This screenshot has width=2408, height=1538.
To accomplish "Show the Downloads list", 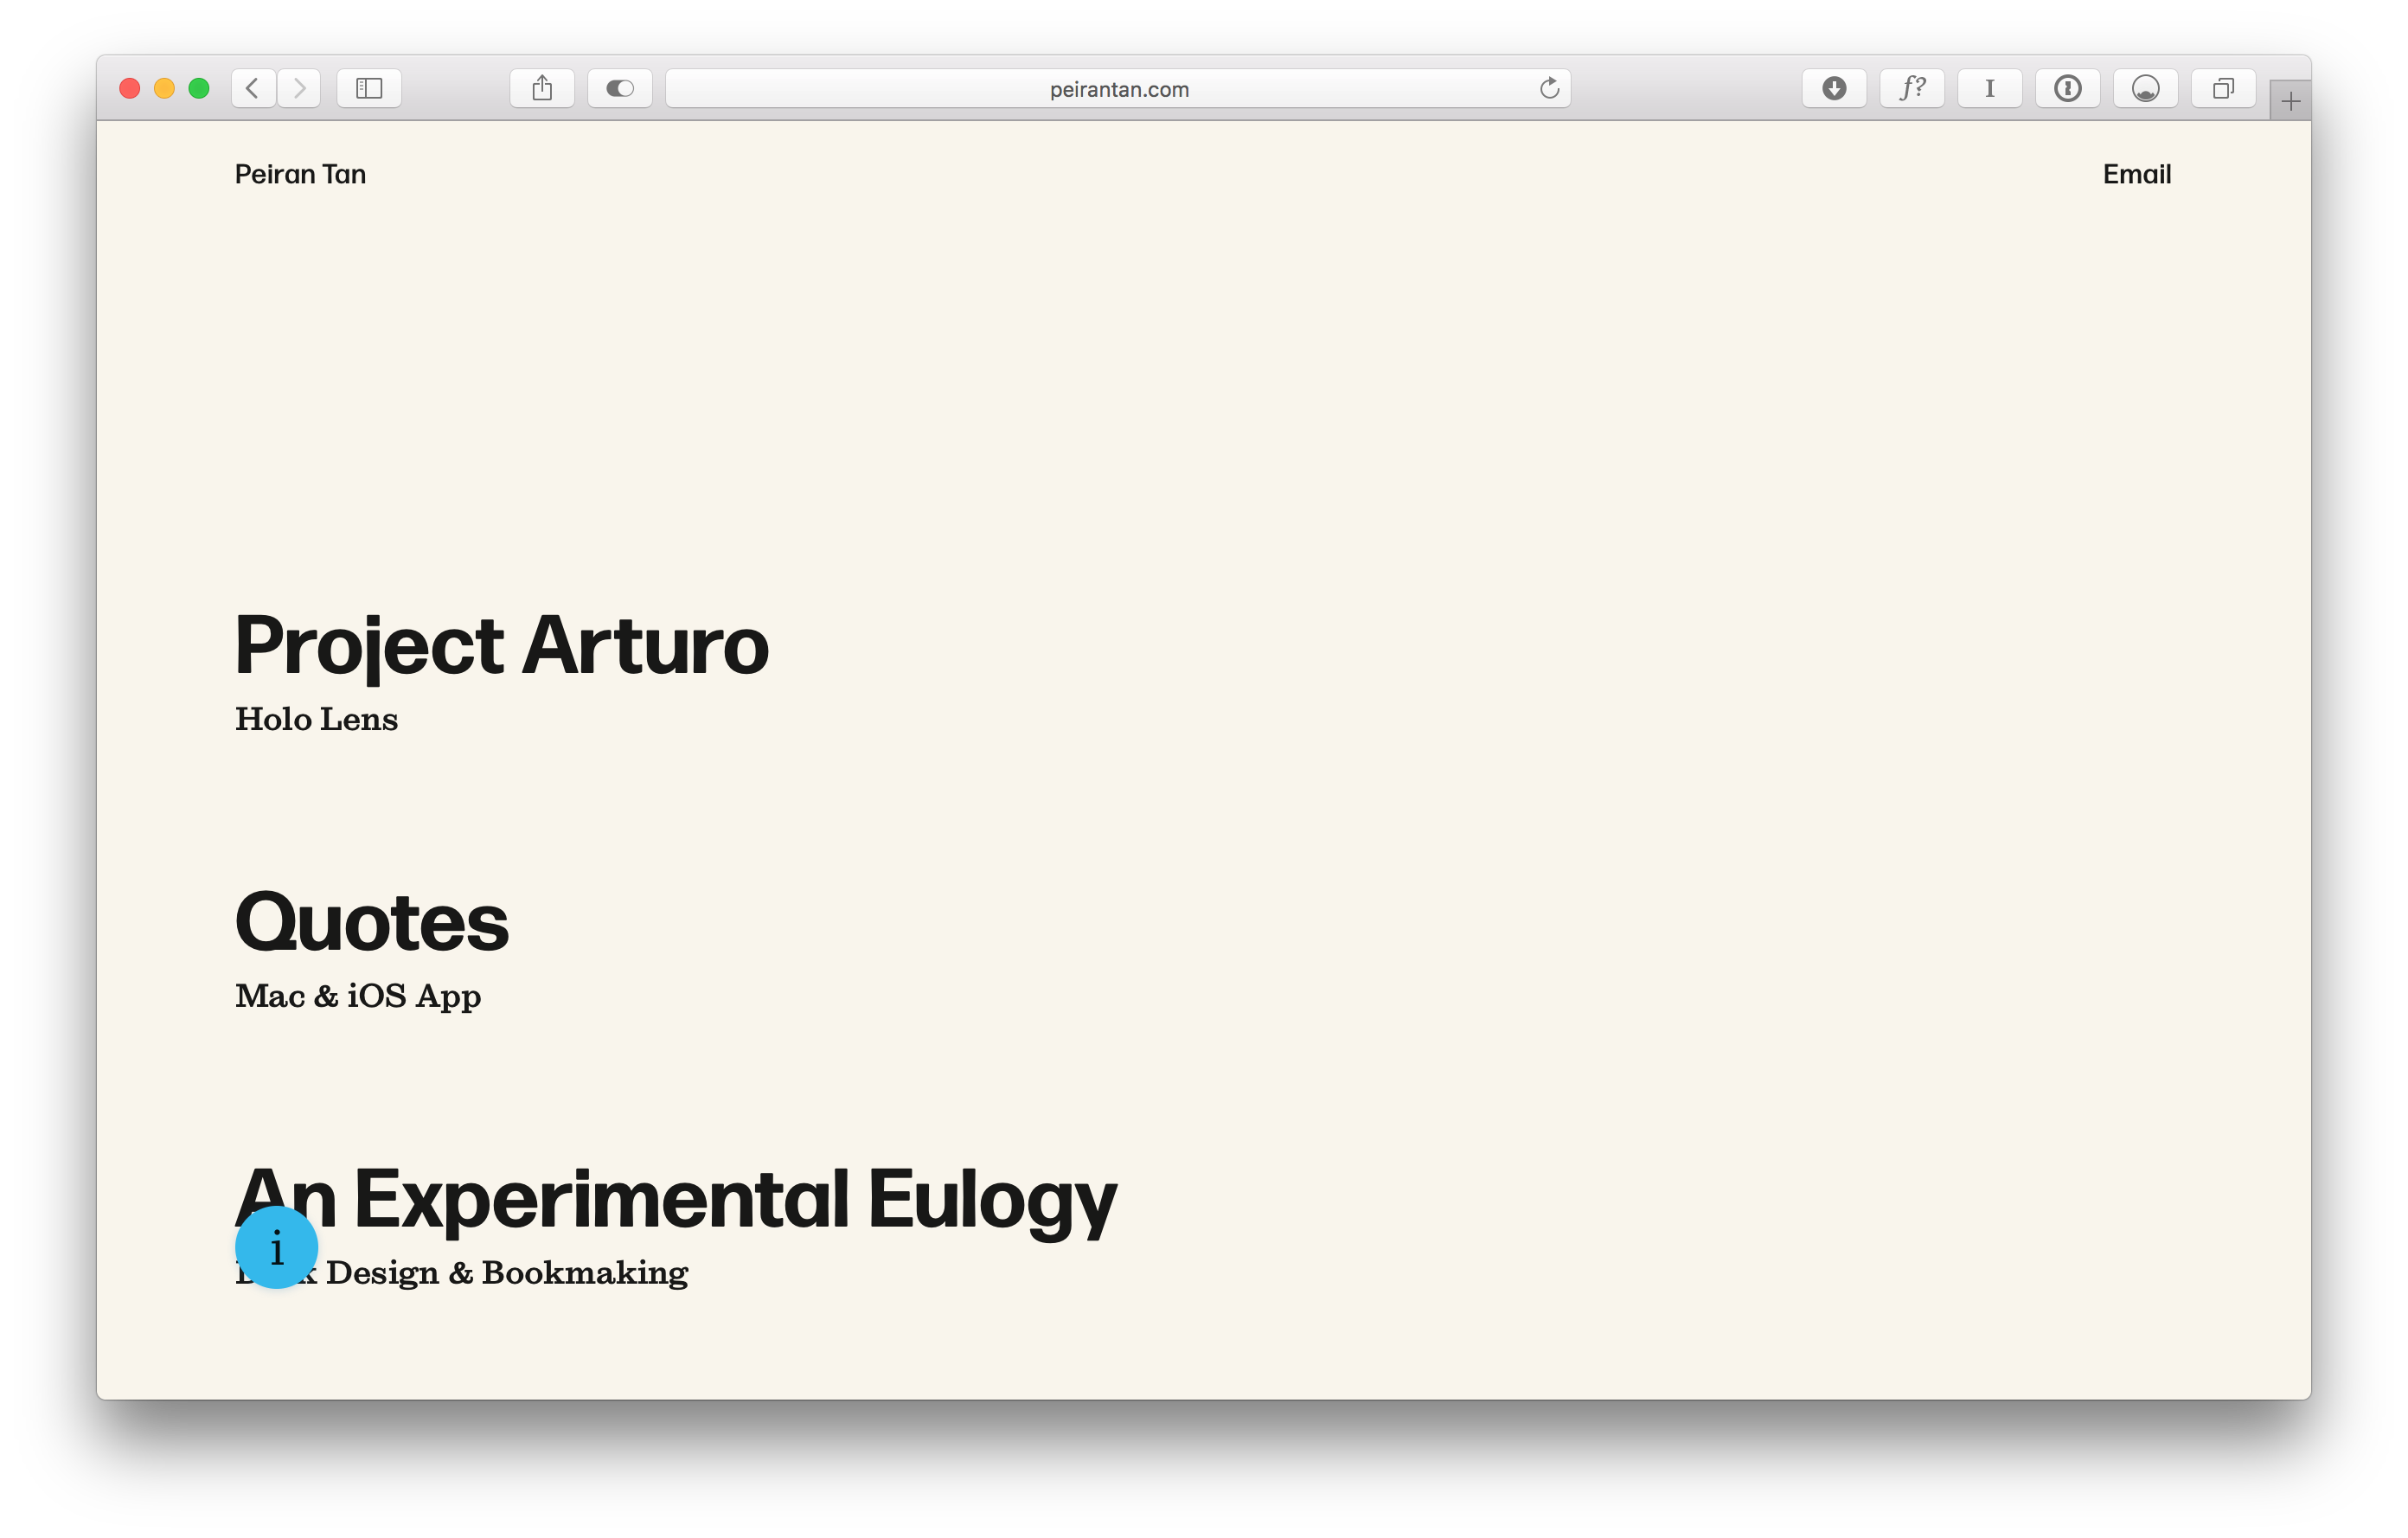I will coord(1834,89).
